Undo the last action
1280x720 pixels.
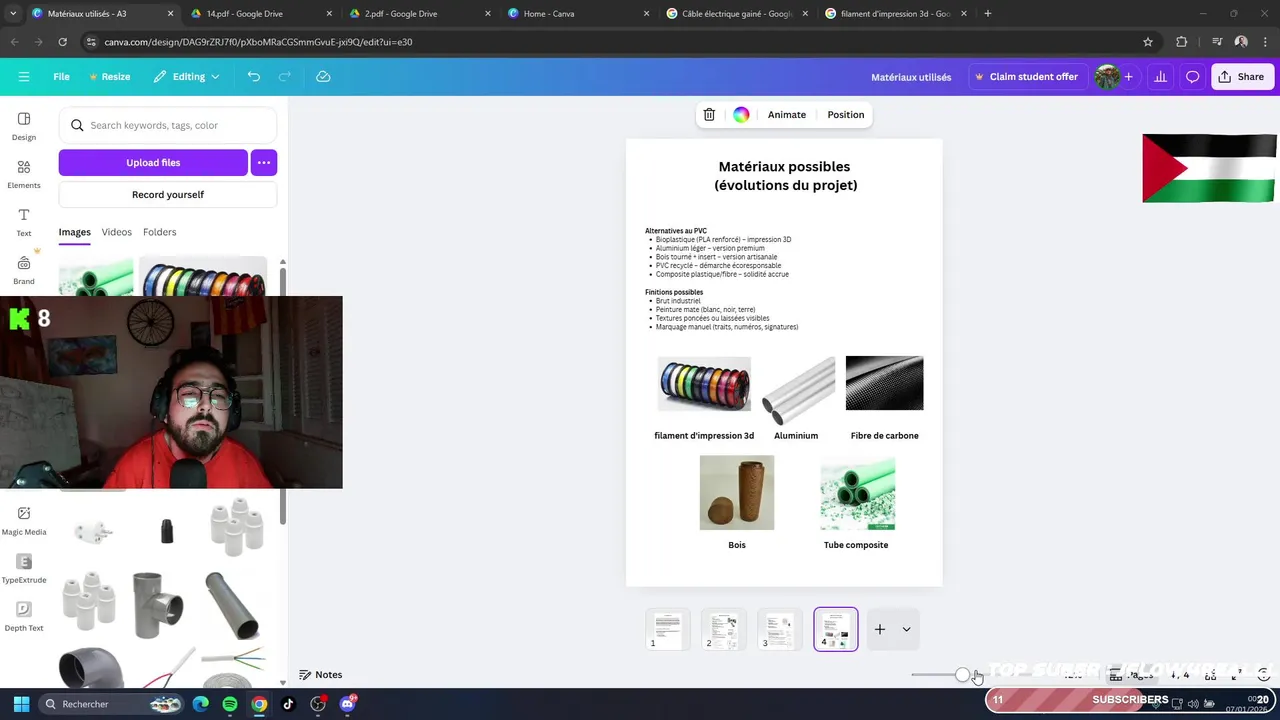(254, 77)
